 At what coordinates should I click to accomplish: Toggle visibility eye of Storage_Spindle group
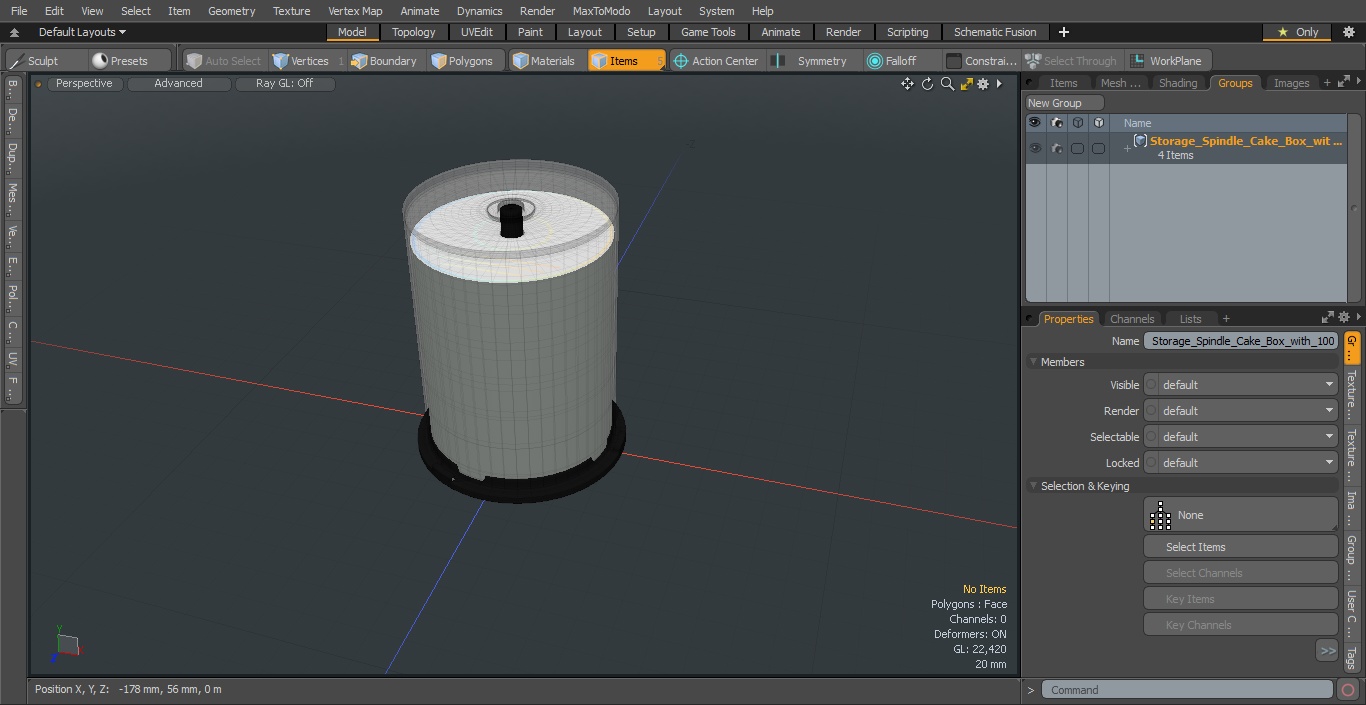pyautogui.click(x=1034, y=148)
